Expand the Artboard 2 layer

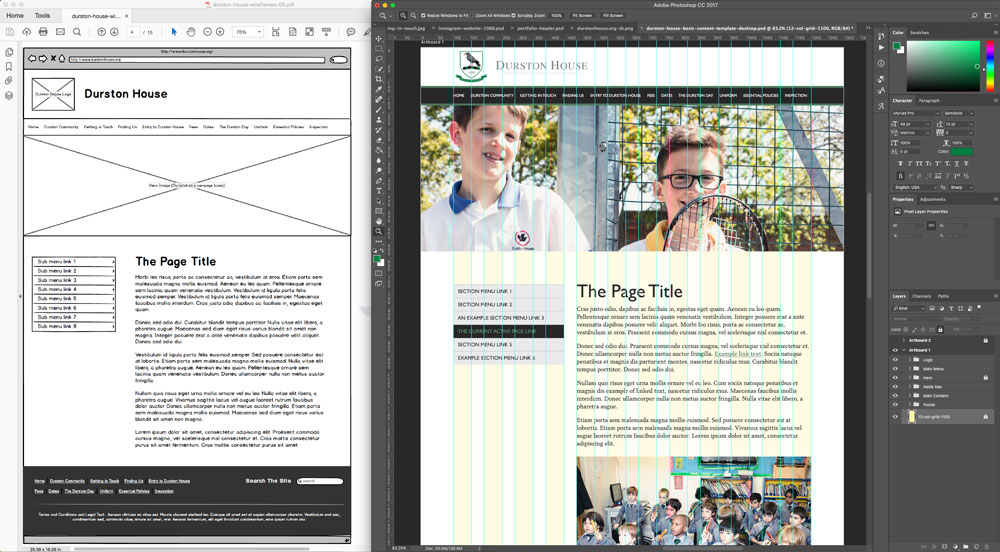pyautogui.click(x=904, y=340)
